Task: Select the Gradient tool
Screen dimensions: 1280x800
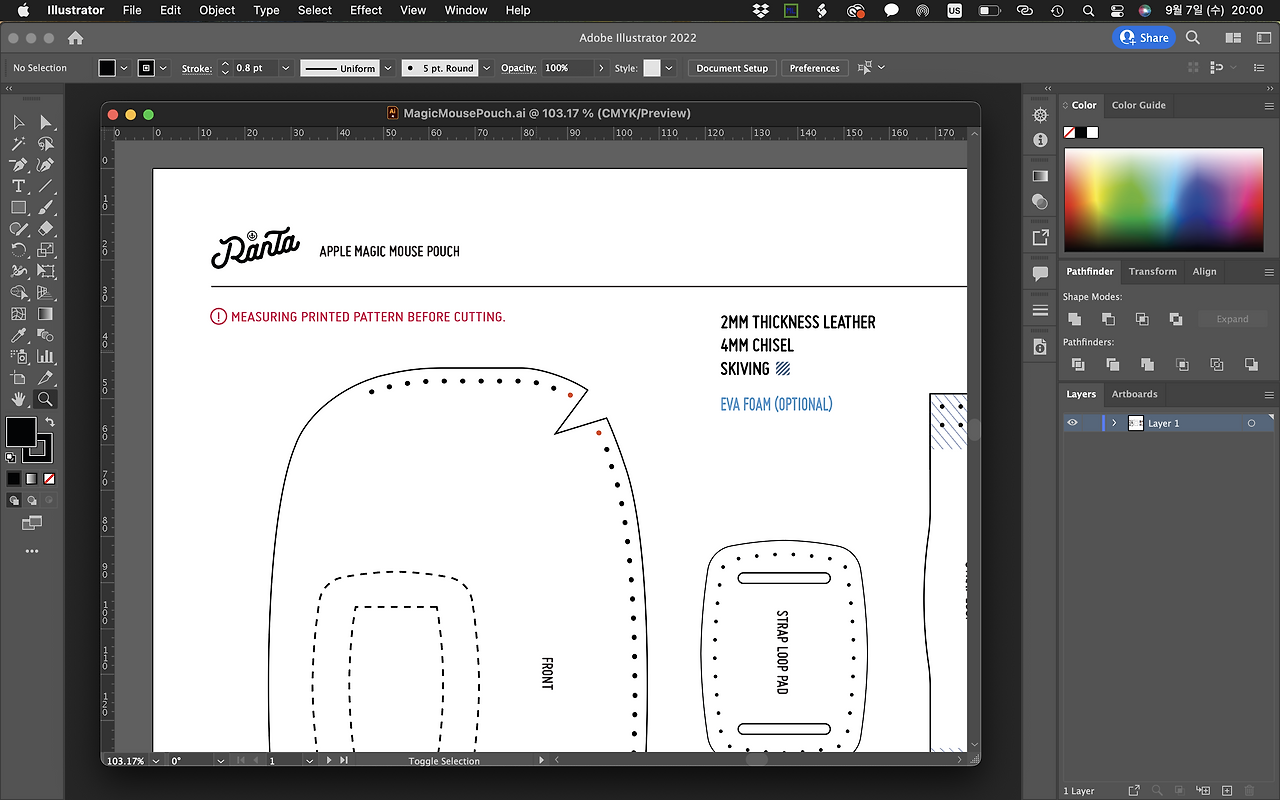Action: pos(45,314)
